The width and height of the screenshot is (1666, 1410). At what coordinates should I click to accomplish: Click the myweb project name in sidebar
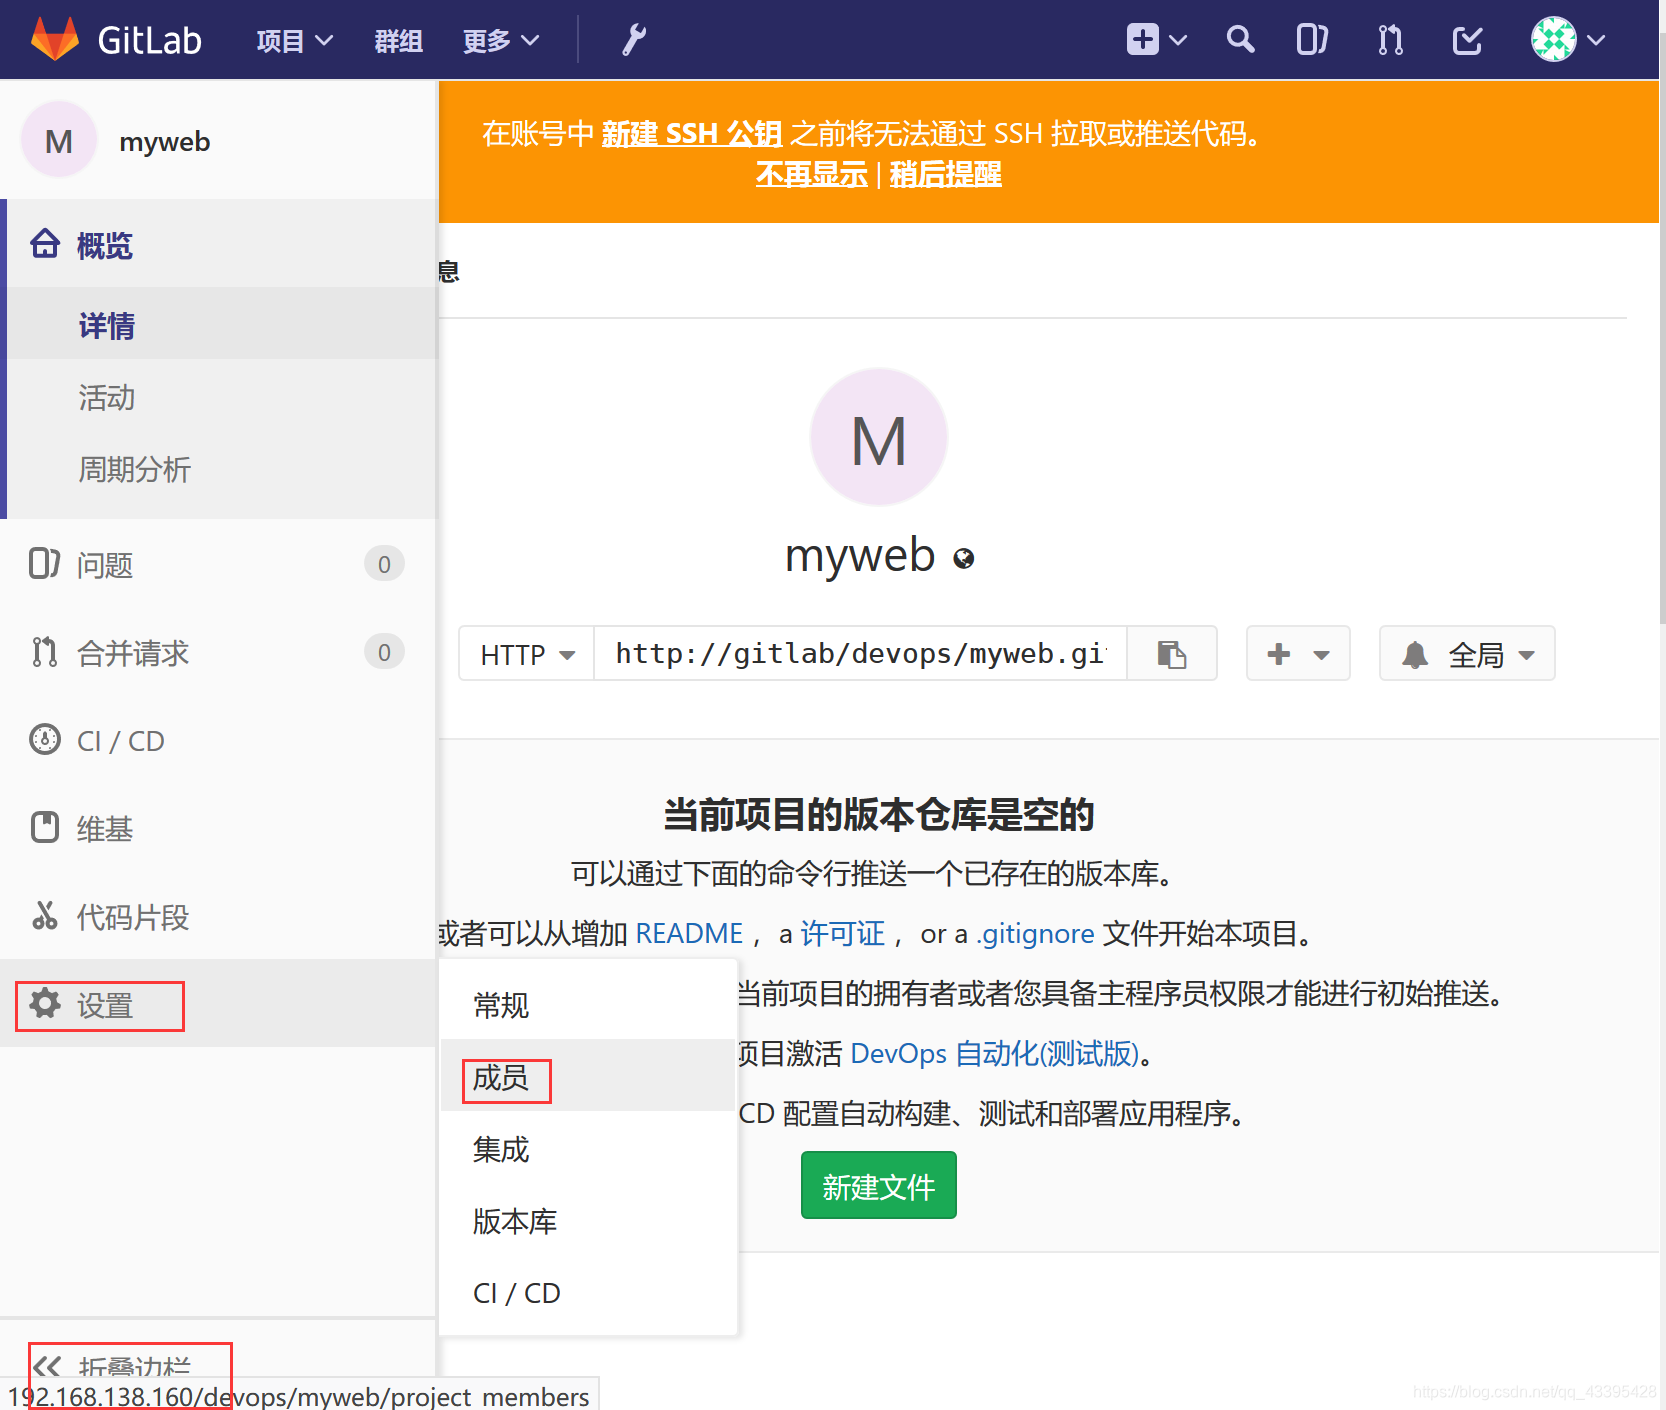click(x=165, y=141)
